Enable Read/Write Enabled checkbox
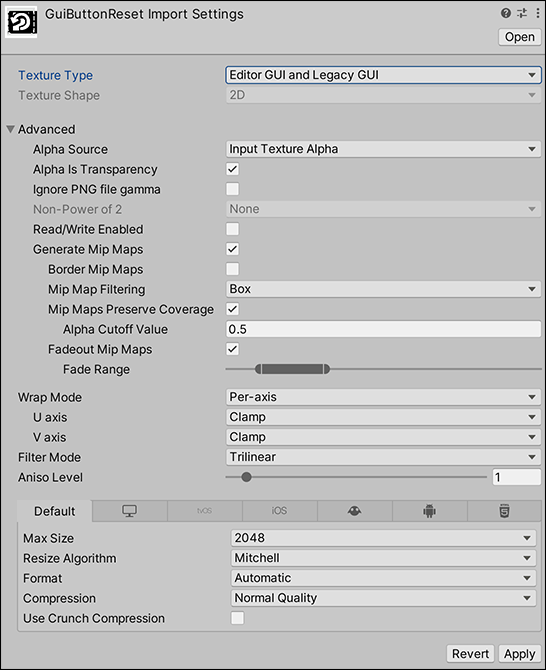Image resolution: width=546 pixels, height=670 pixels. (233, 229)
